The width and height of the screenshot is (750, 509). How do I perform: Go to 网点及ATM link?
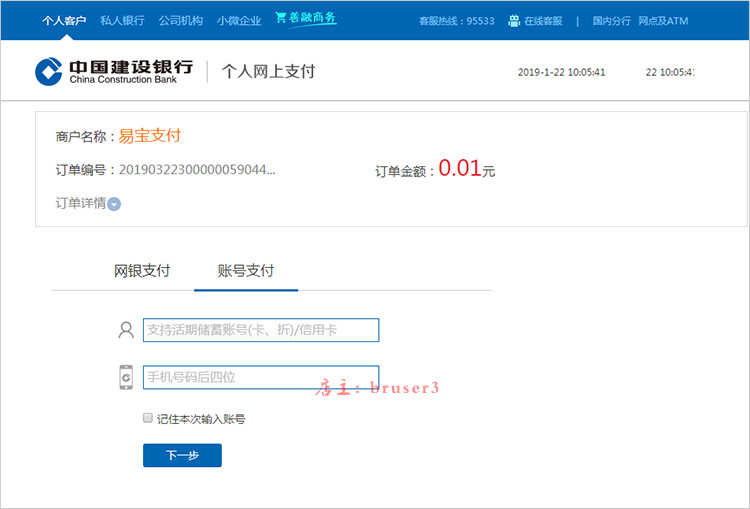[663, 21]
